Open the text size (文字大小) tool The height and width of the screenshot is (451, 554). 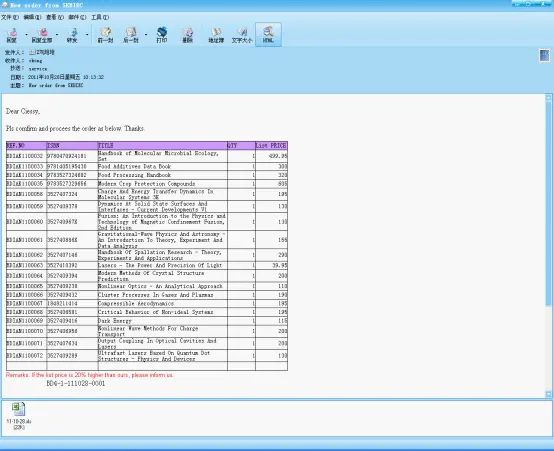(x=242, y=35)
